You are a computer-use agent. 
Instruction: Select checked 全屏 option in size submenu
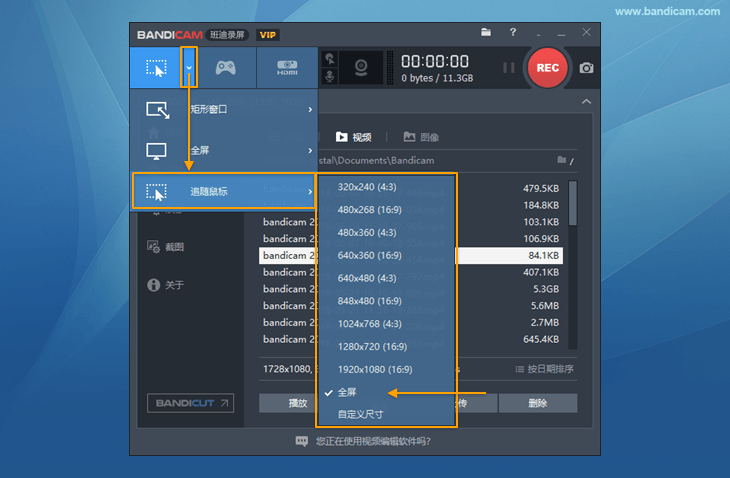[386, 392]
